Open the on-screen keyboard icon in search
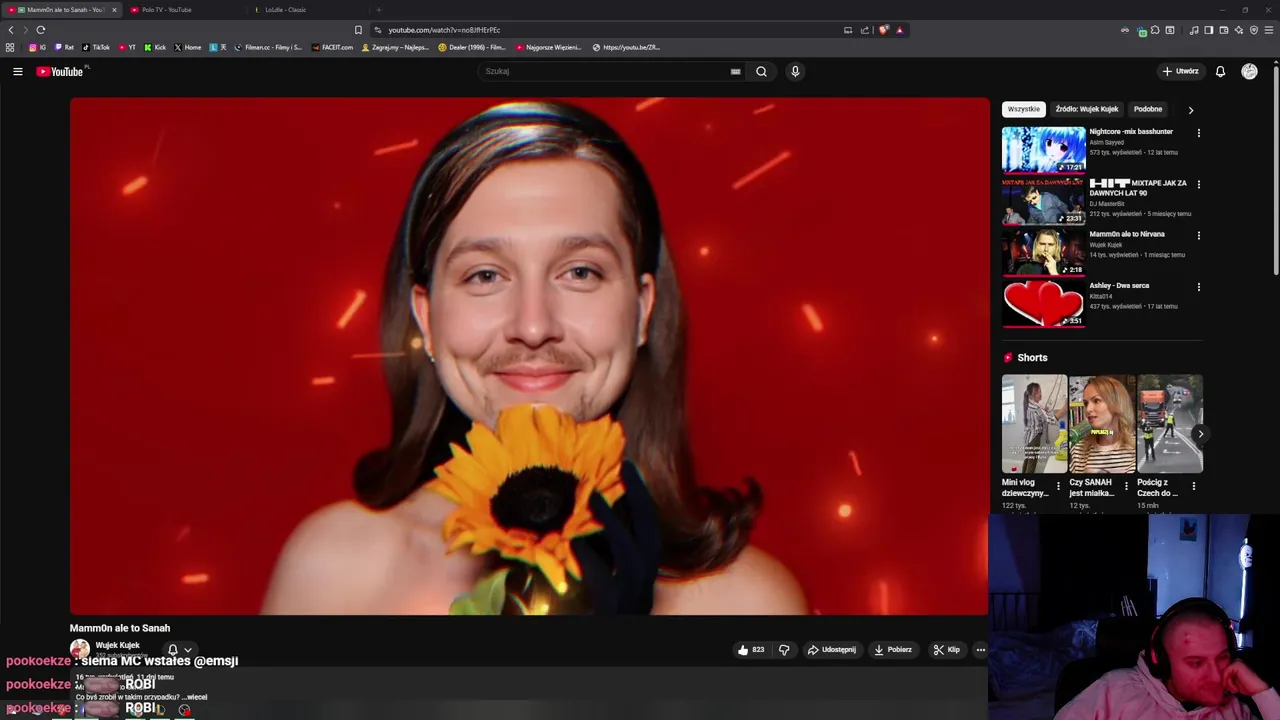 click(735, 71)
